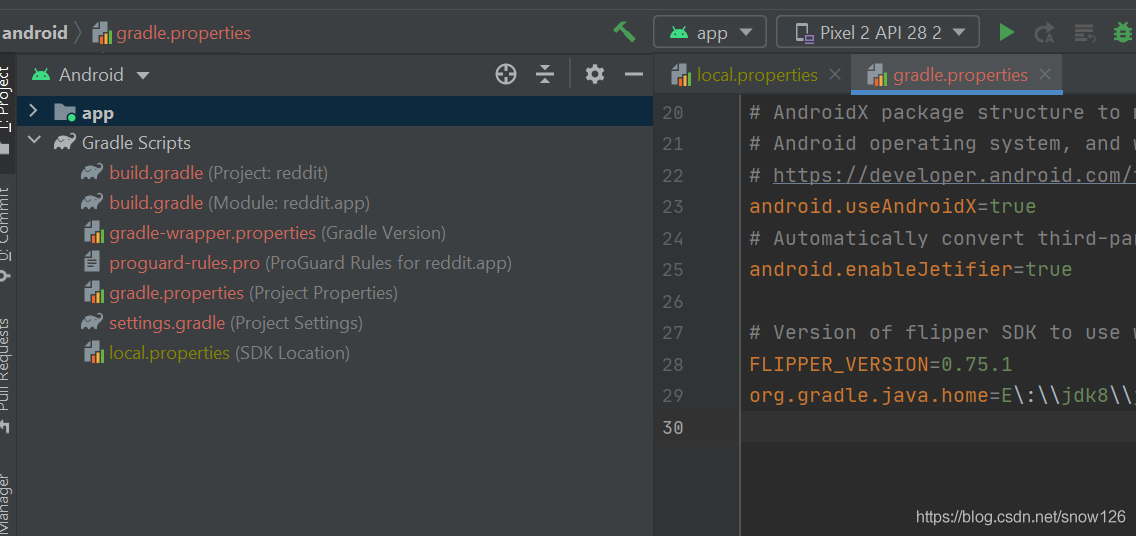The image size is (1136, 536).
Task: Select proguard-rules.pro in Gradle Scripts
Action: coord(184,263)
